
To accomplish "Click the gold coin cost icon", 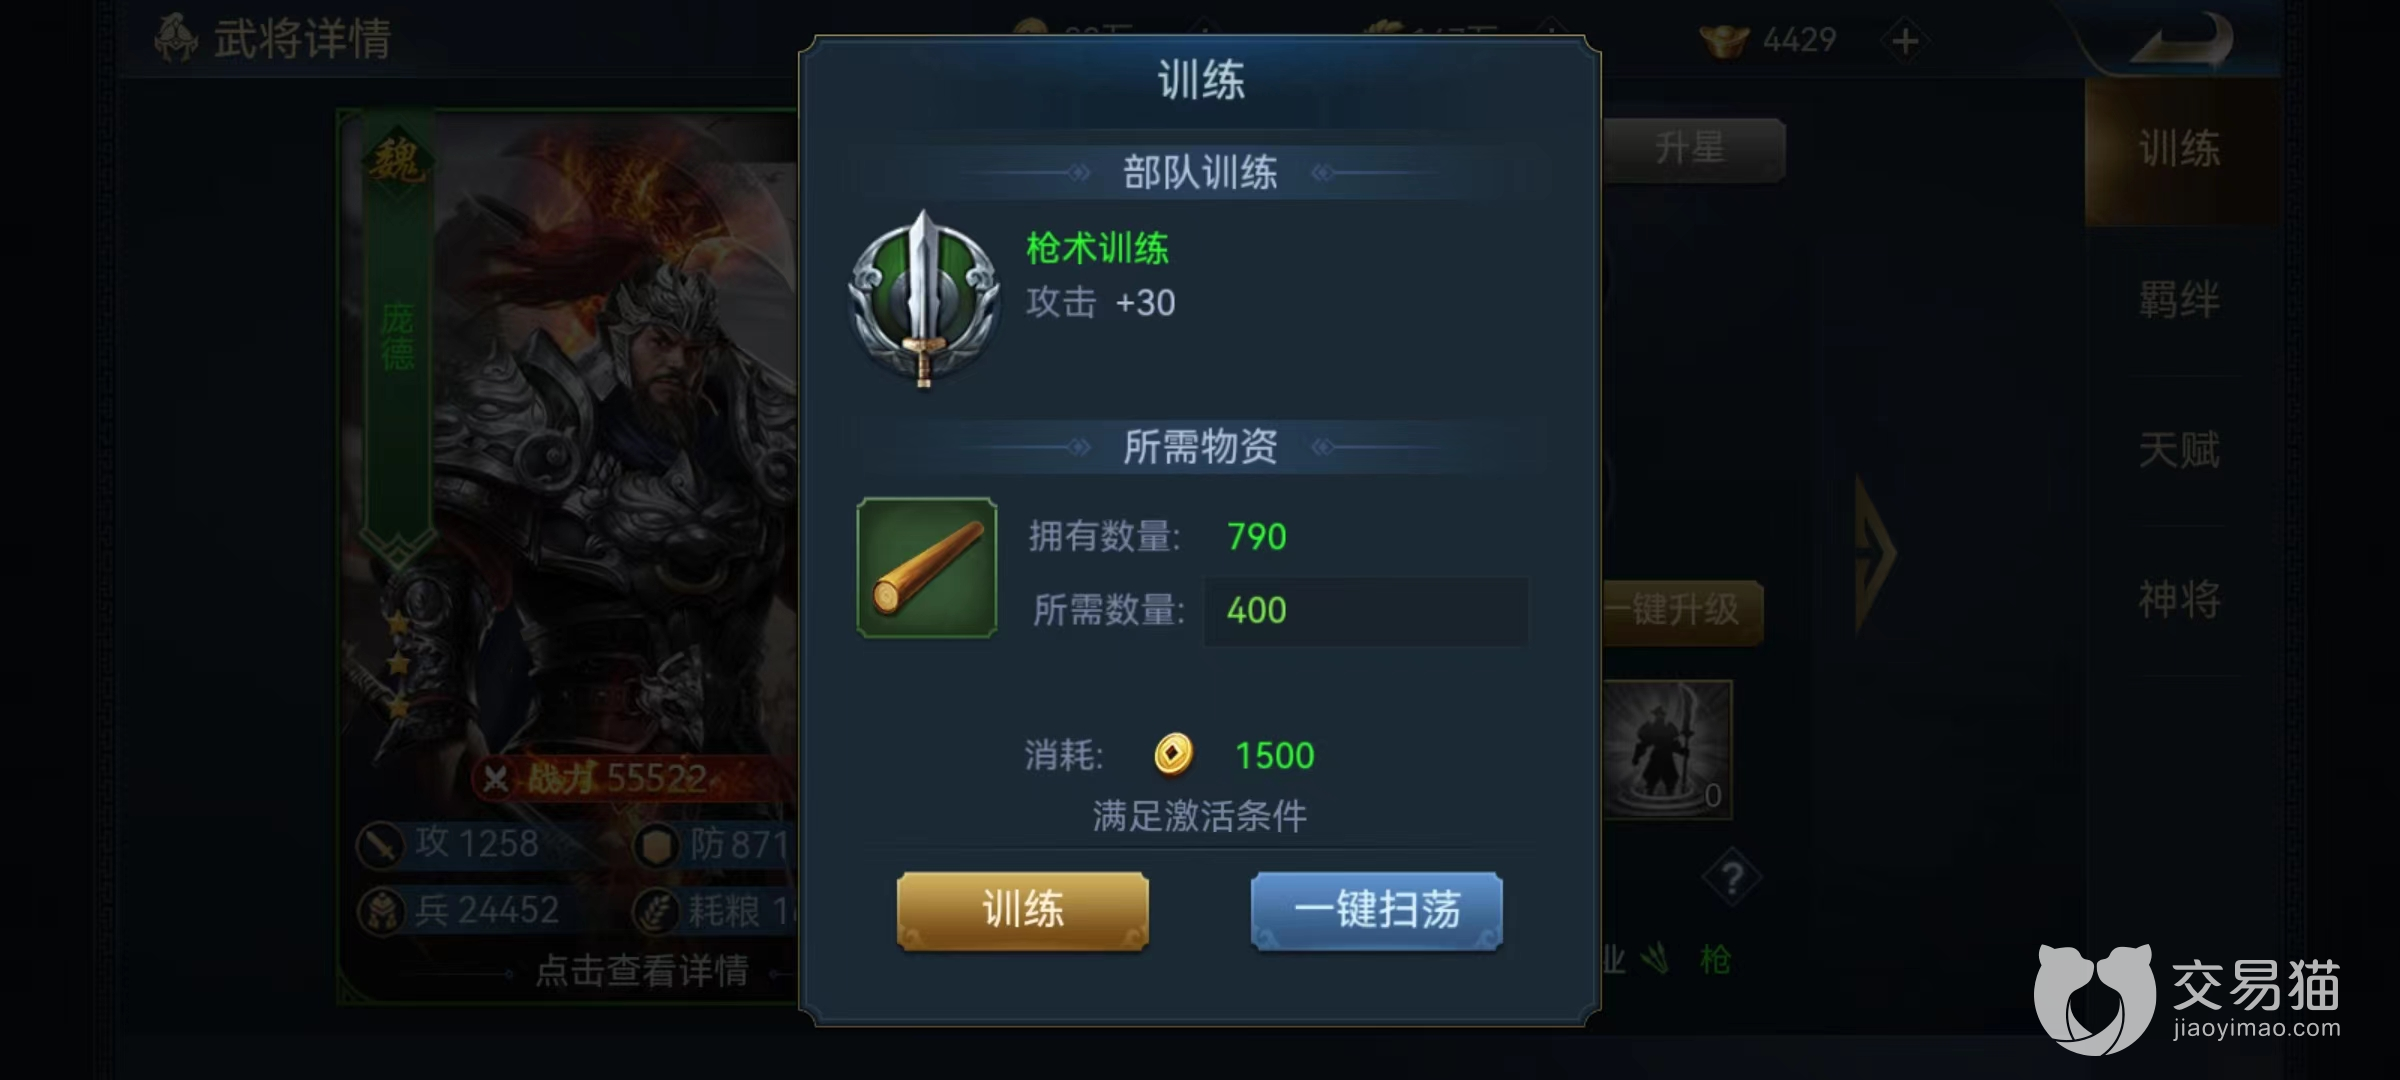I will pyautogui.click(x=1173, y=755).
